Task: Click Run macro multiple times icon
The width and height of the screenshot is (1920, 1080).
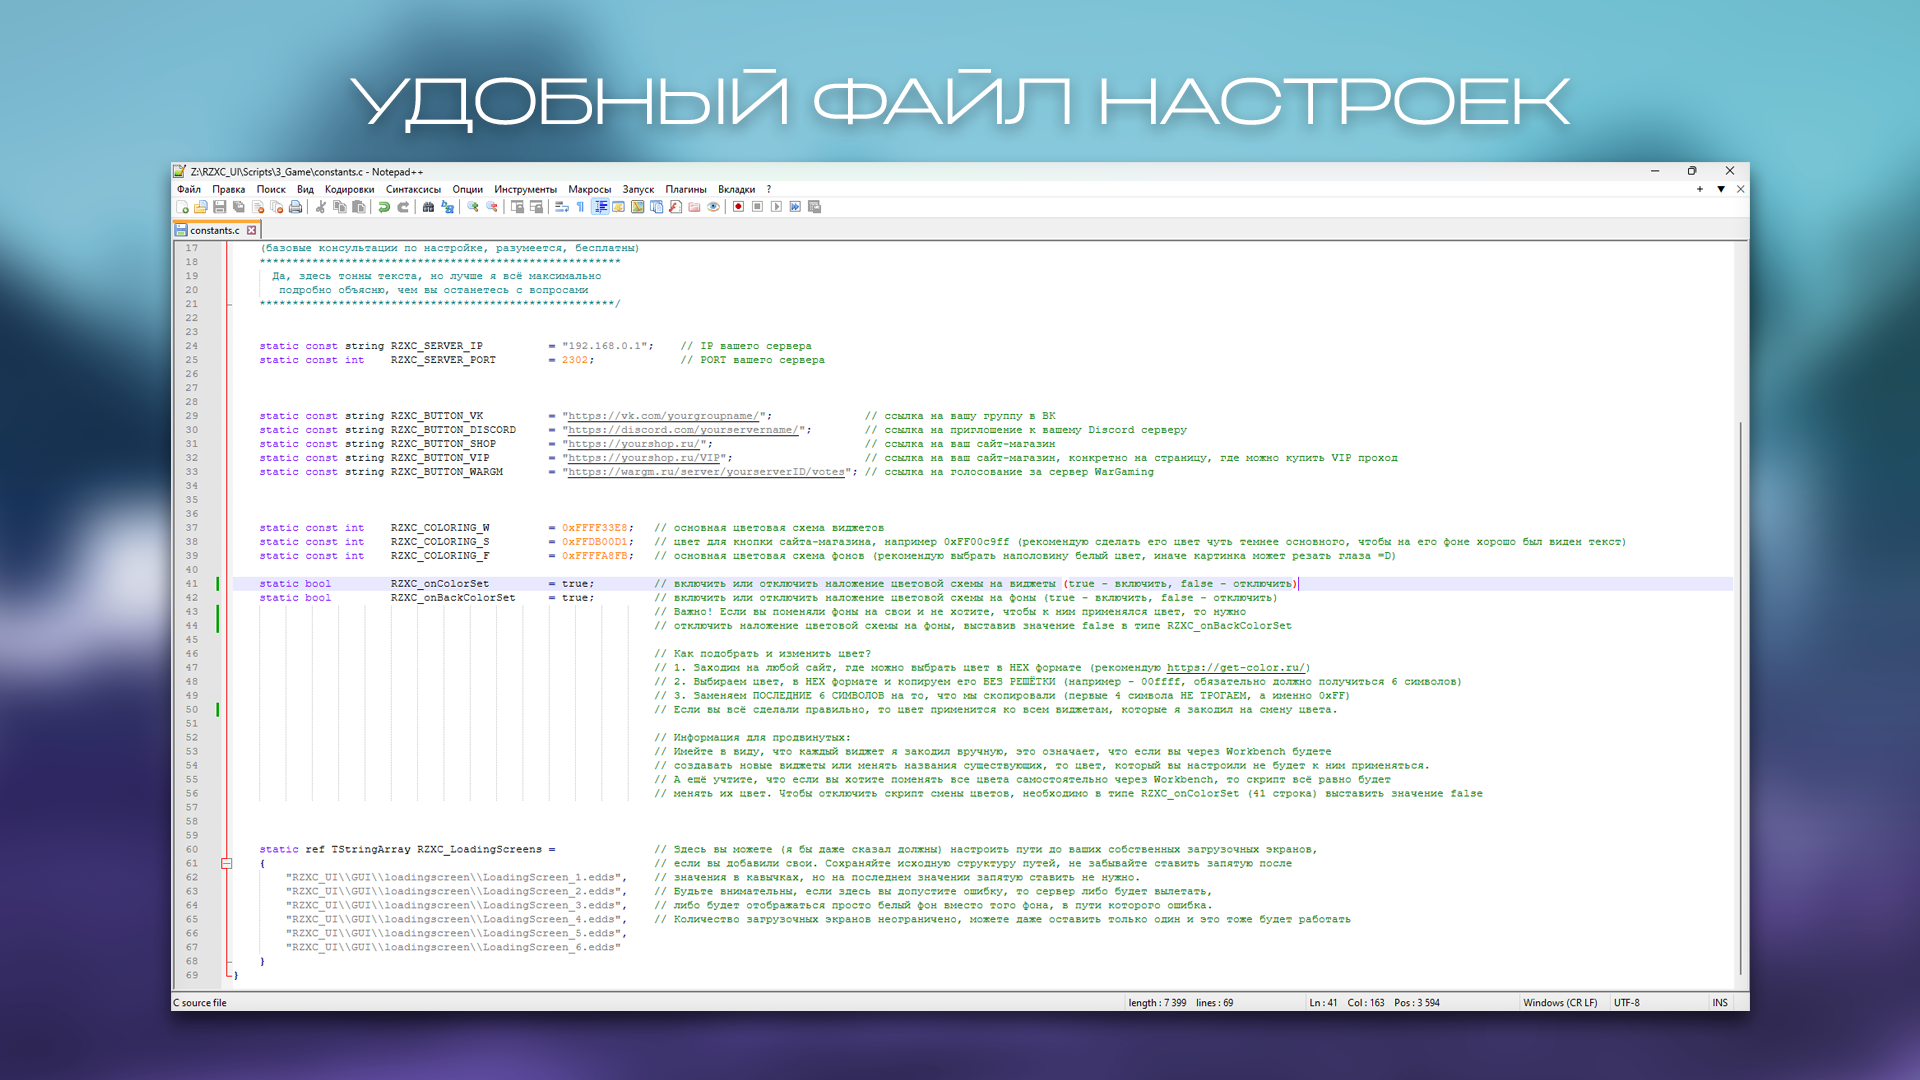Action: [795, 207]
